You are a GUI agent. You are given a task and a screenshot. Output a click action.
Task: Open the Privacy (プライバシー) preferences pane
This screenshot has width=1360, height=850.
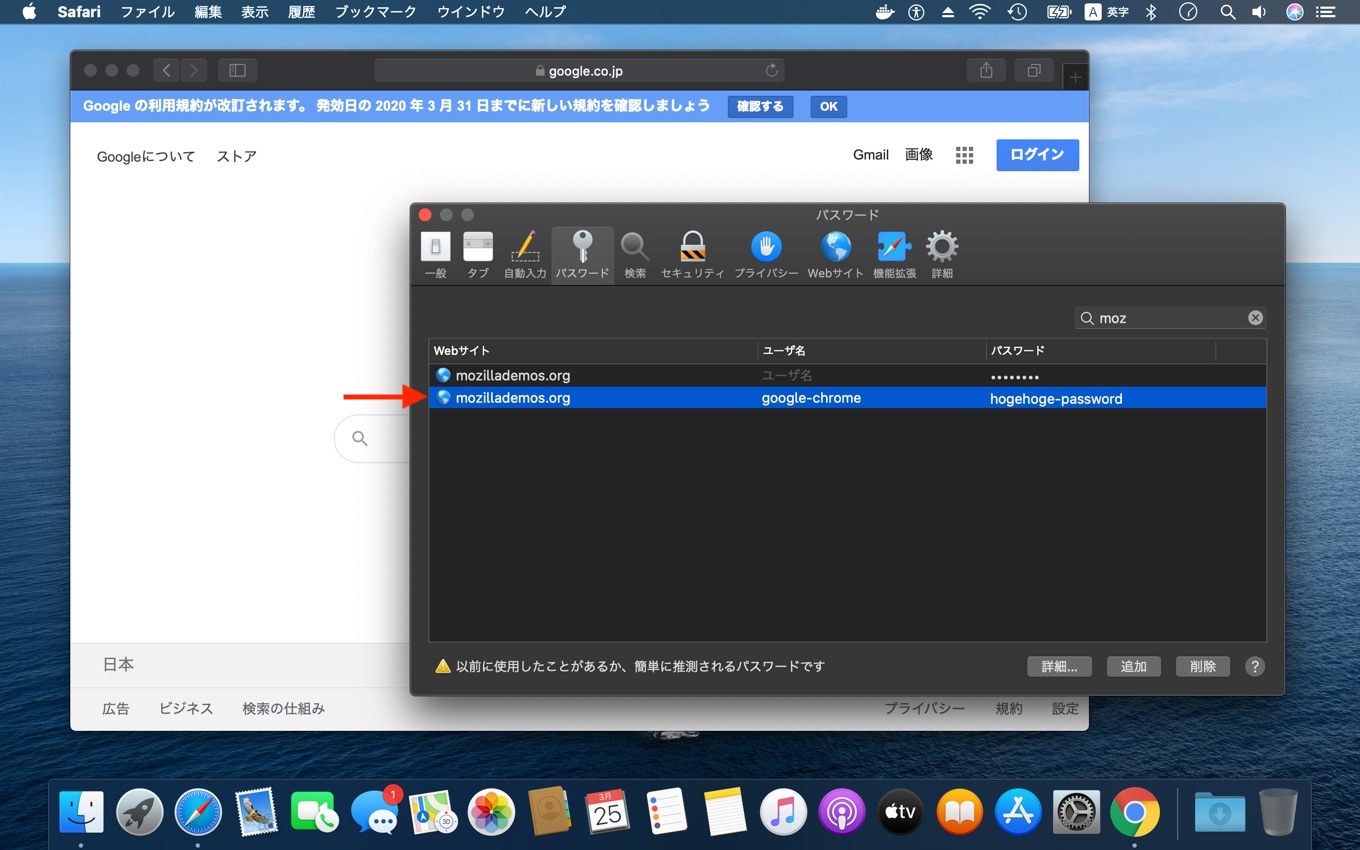tap(766, 255)
